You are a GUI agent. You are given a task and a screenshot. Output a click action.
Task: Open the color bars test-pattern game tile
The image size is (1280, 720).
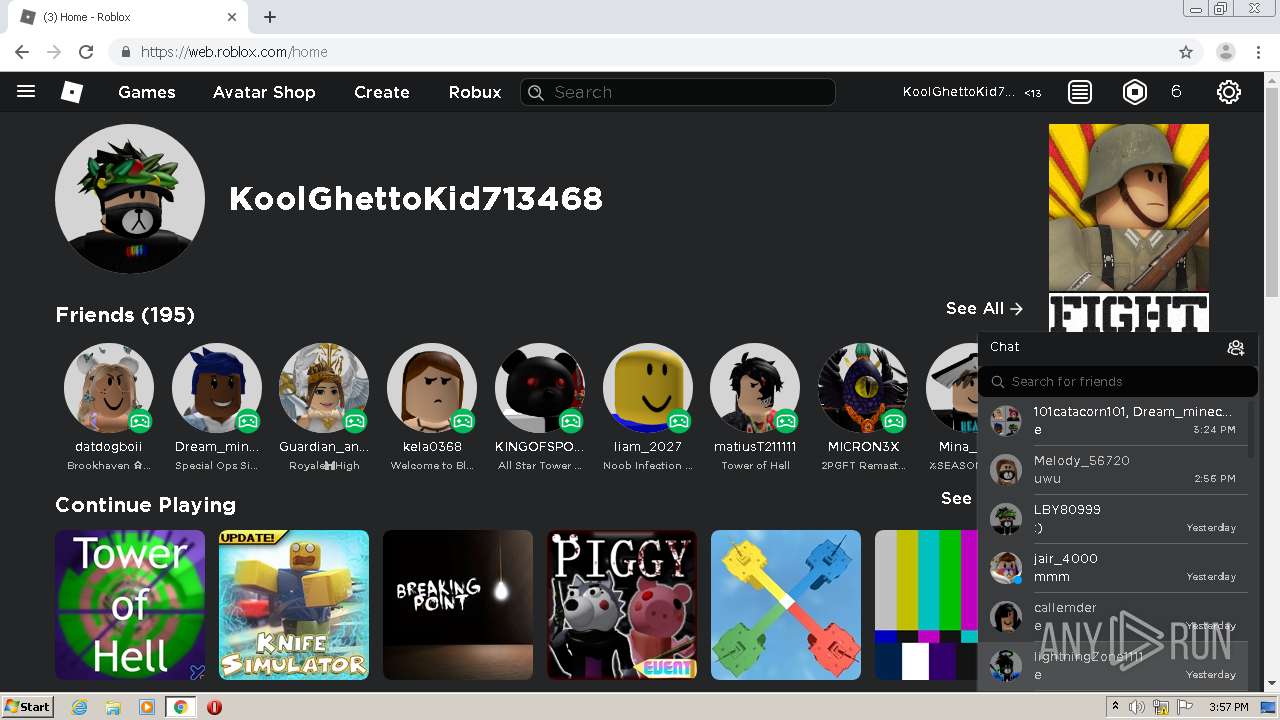pyautogui.click(x=926, y=605)
